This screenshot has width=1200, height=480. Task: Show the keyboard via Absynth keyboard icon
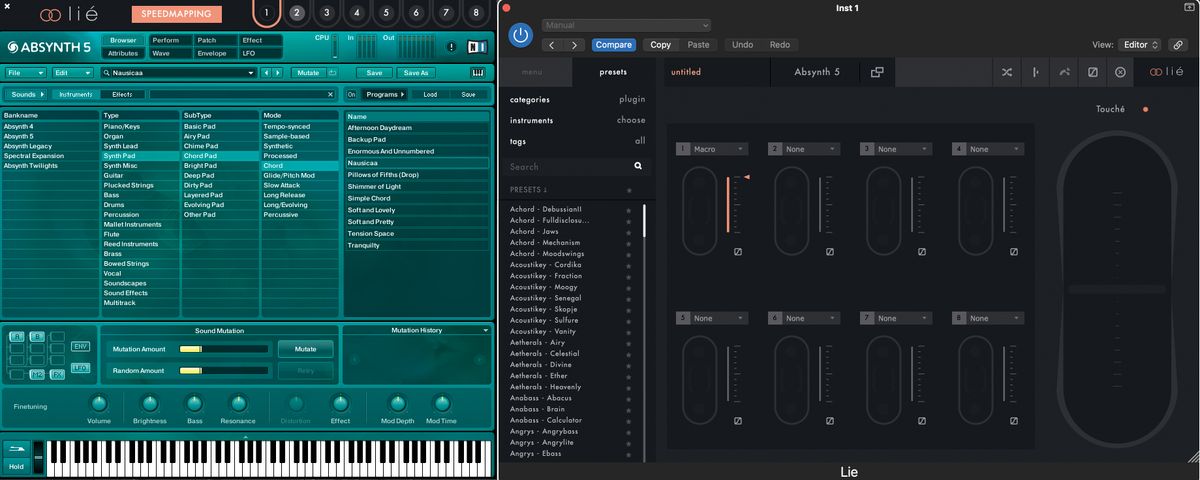(x=477, y=73)
